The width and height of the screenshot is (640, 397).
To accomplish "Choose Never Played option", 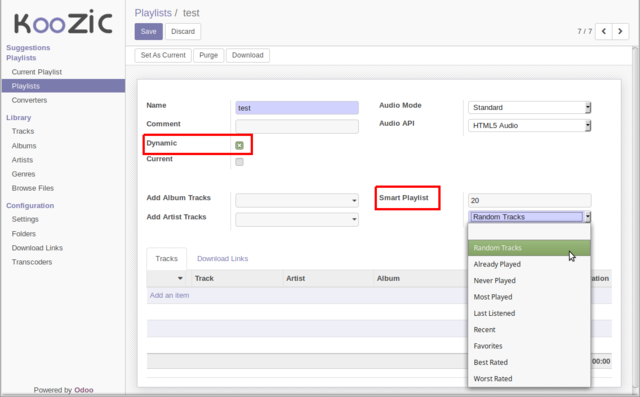I will pos(529,281).
